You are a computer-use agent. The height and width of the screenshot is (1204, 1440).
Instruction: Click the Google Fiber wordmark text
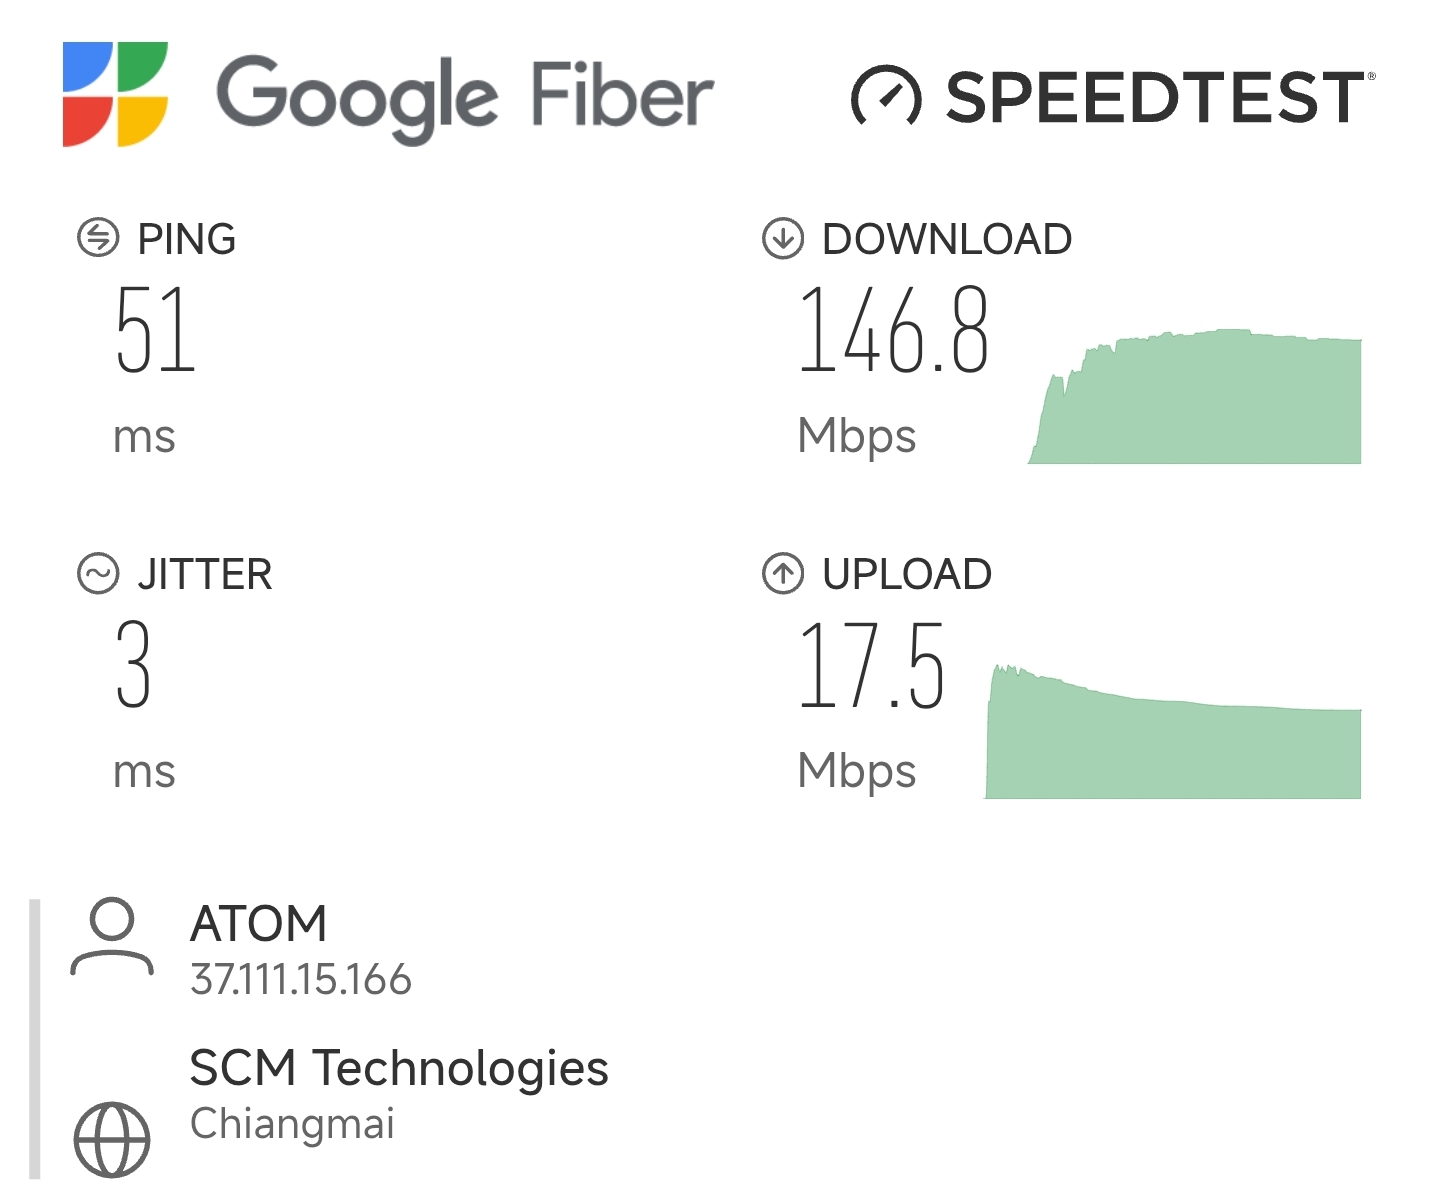point(465,97)
